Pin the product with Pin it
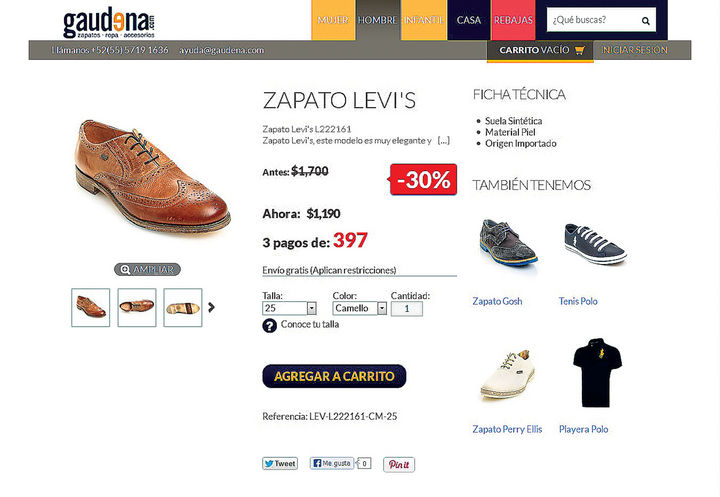Viewport: 720px width, 497px height. [399, 464]
